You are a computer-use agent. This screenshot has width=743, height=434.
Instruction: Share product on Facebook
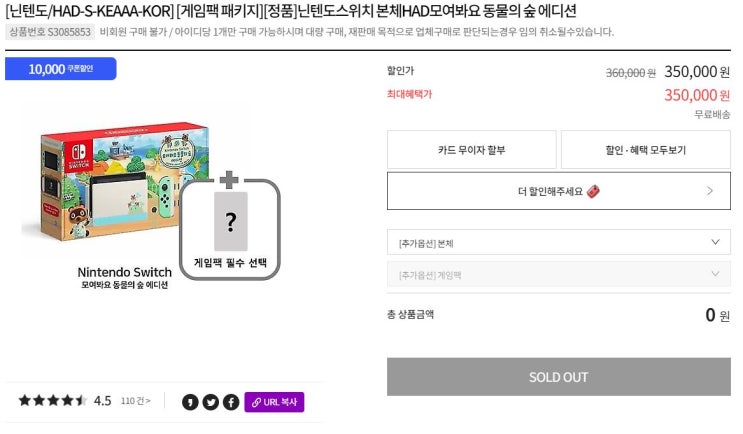click(x=231, y=402)
